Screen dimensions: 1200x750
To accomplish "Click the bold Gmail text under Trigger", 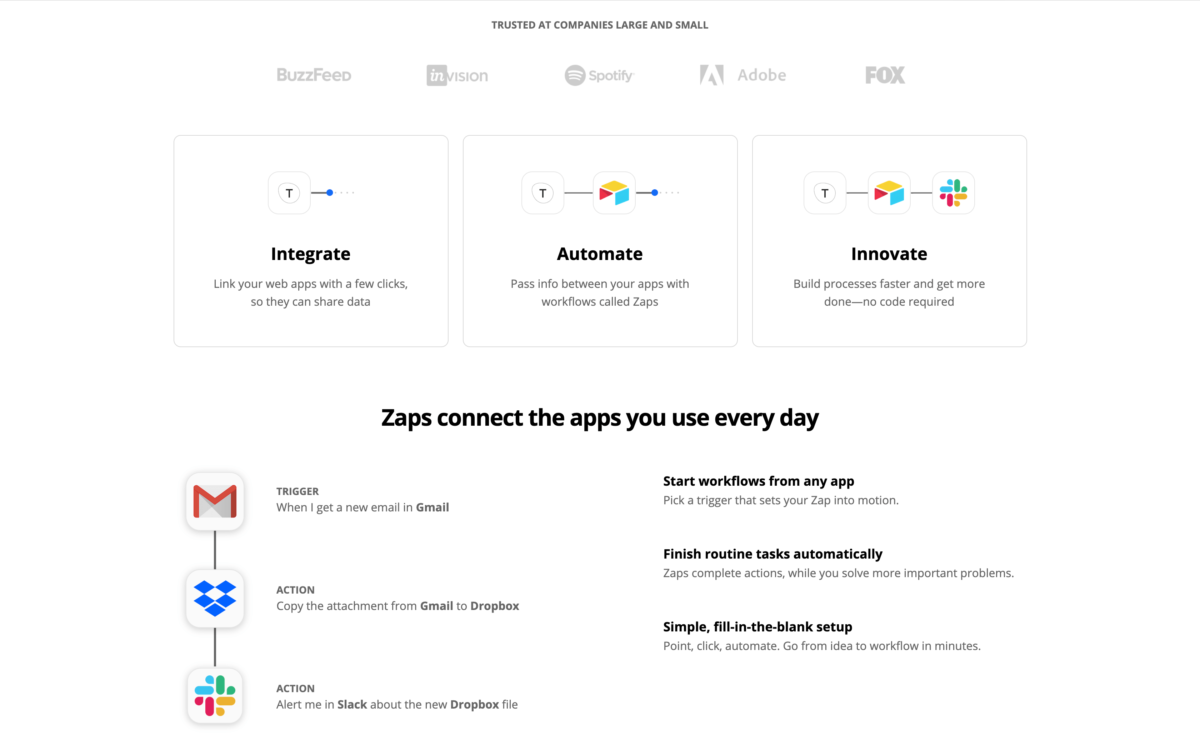I will (x=433, y=507).
